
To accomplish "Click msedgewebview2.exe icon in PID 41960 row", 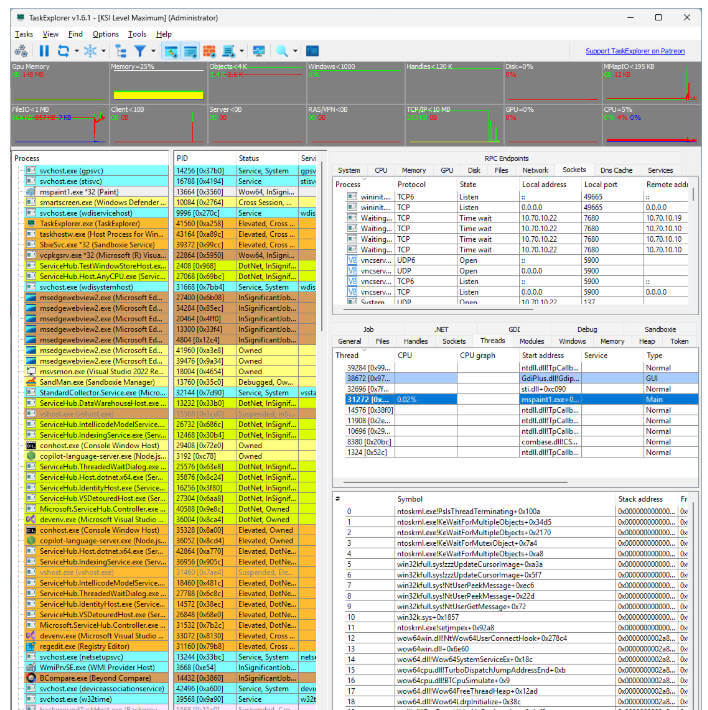I will 31,350.
